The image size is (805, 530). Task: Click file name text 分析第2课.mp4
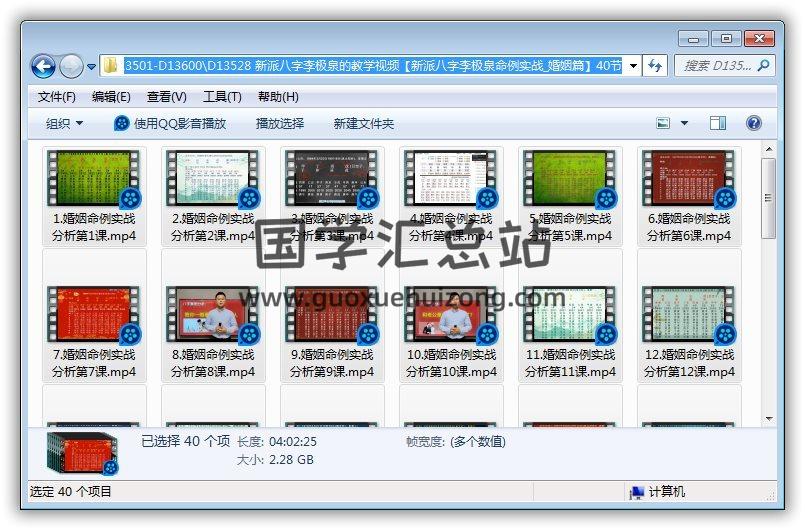tap(213, 236)
